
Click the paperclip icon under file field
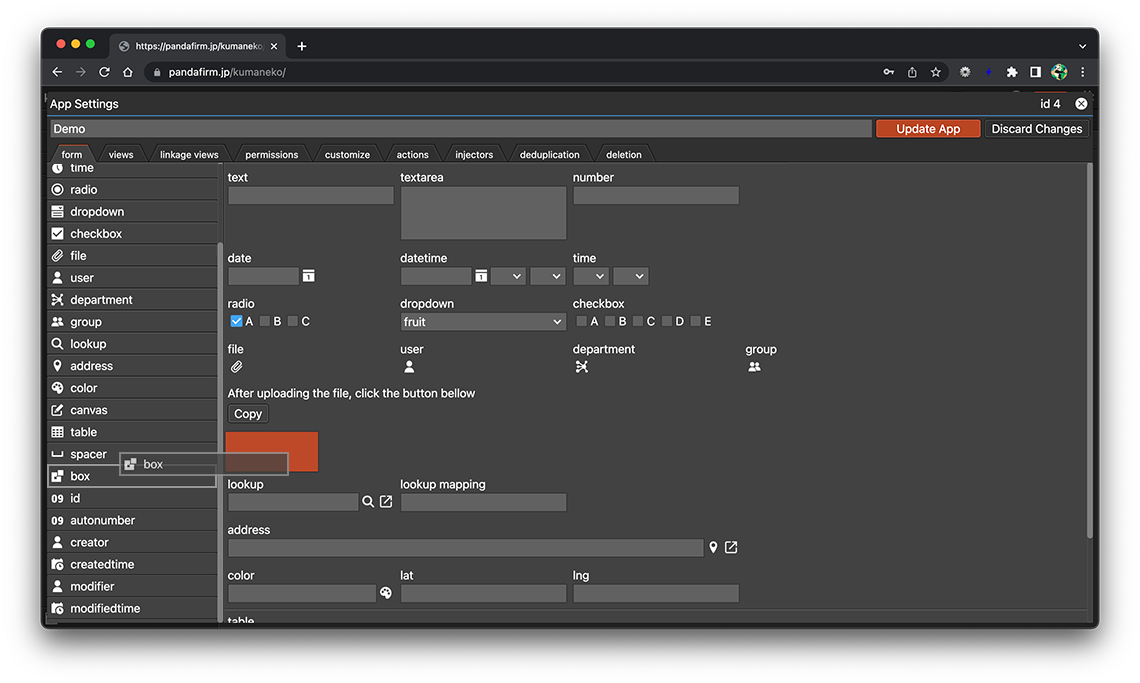(237, 367)
